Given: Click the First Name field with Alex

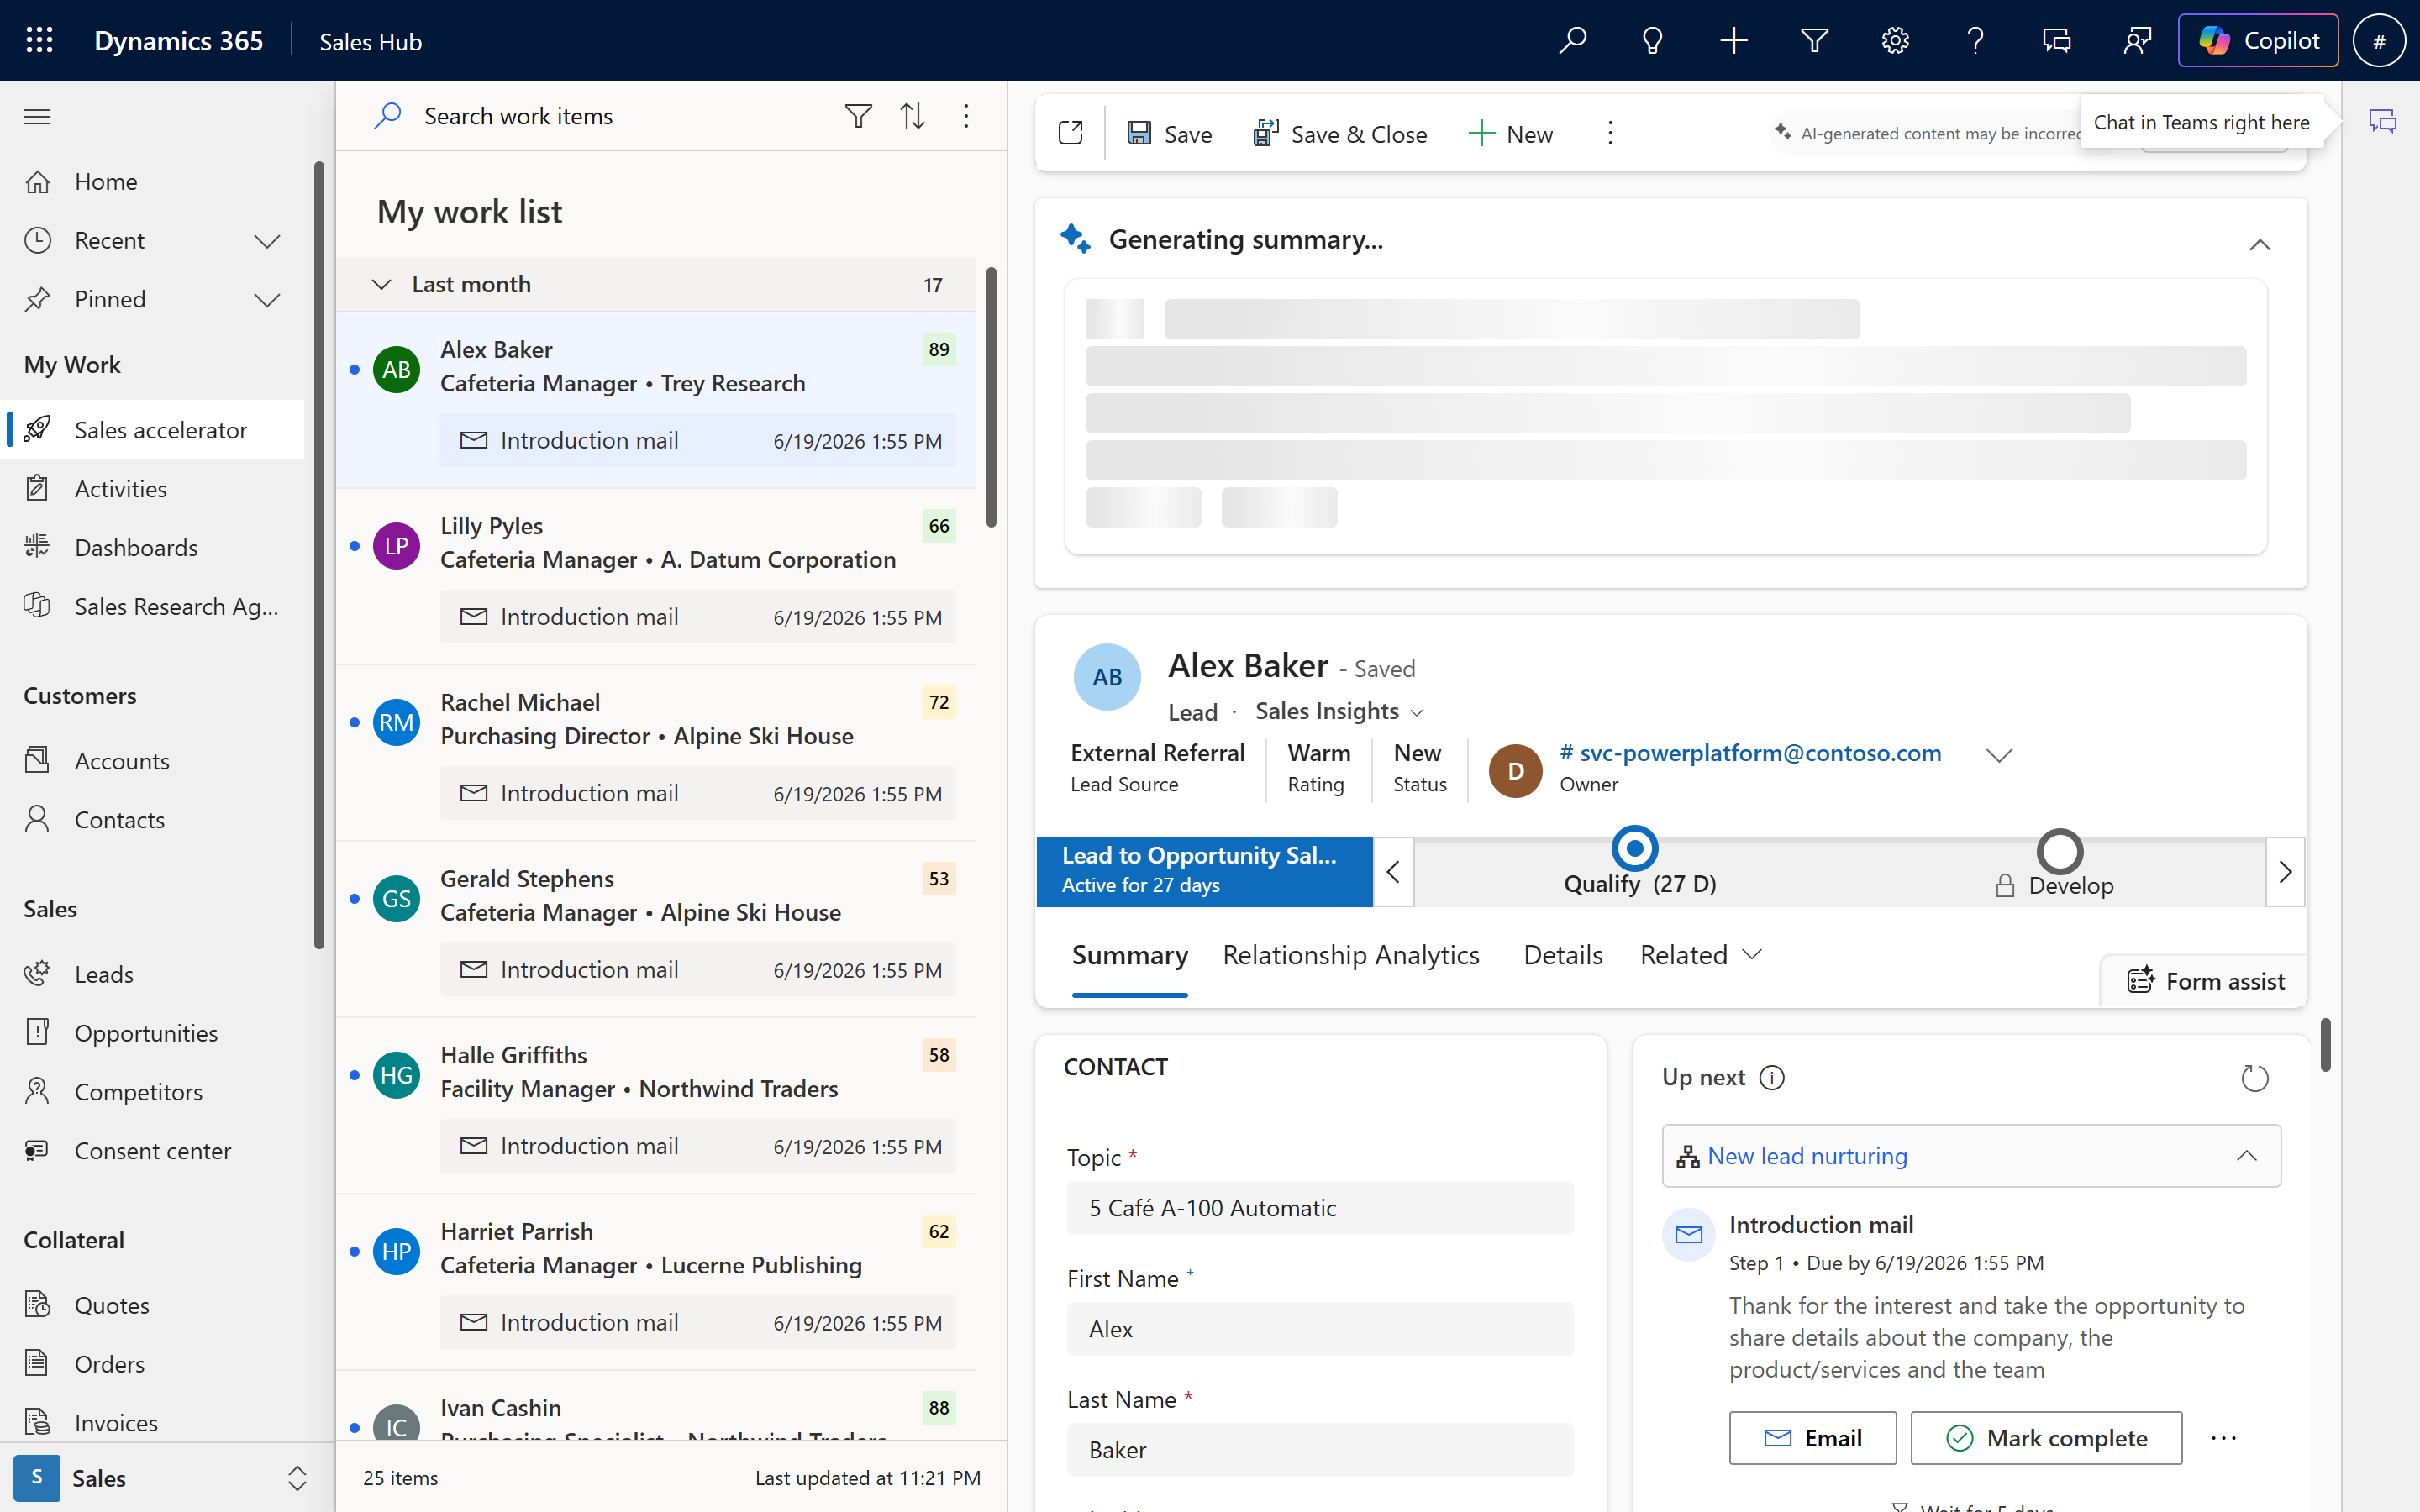Looking at the screenshot, I should tap(1320, 1329).
